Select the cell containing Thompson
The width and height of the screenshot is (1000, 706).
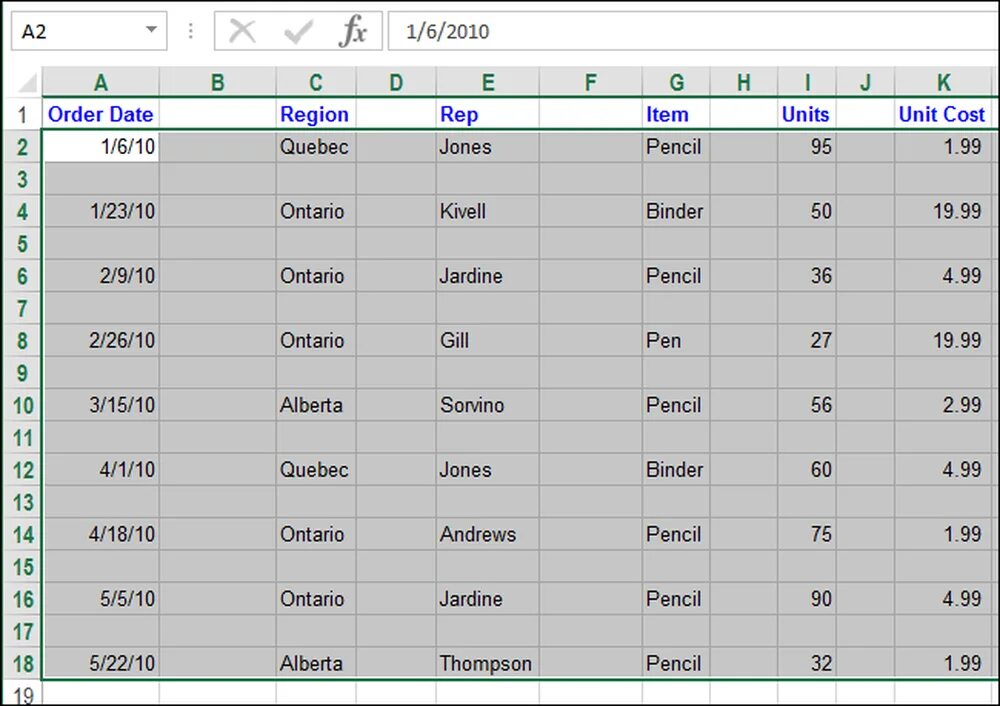[488, 663]
